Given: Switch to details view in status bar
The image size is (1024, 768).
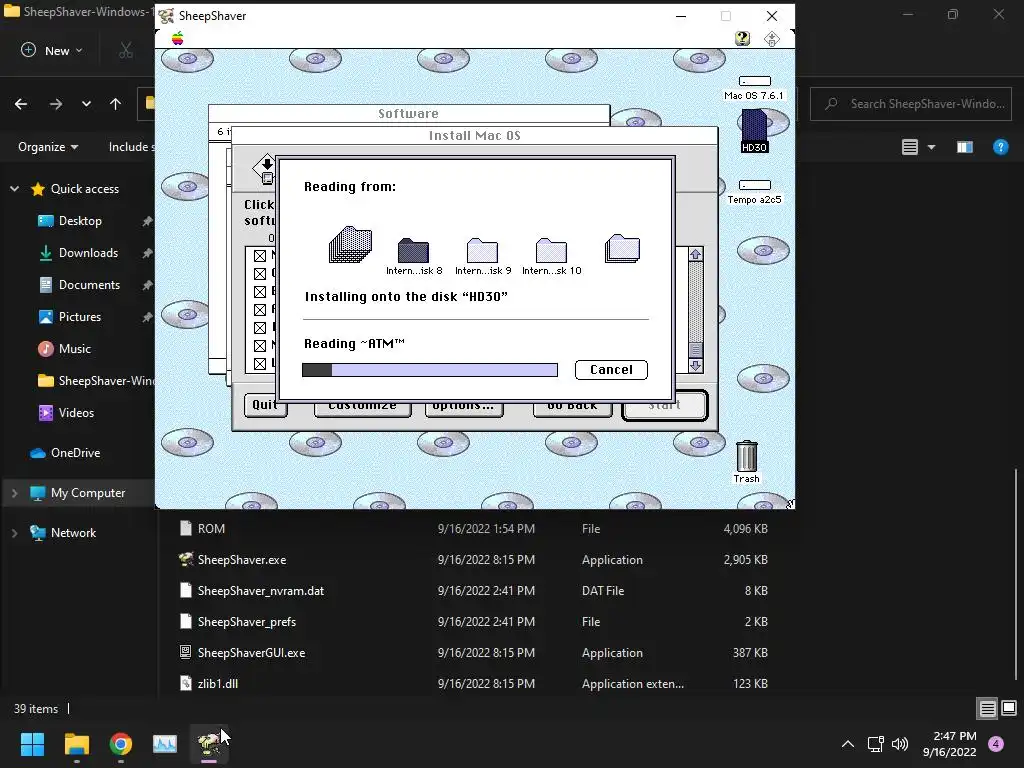Looking at the screenshot, I should pyautogui.click(x=987, y=709).
